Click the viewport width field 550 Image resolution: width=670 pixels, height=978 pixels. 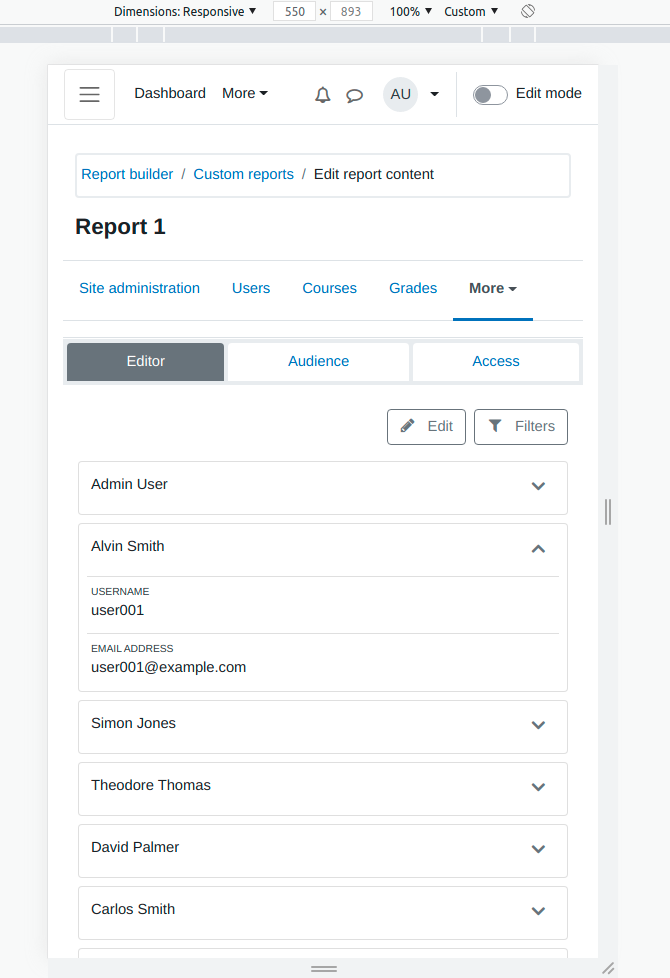coord(294,11)
